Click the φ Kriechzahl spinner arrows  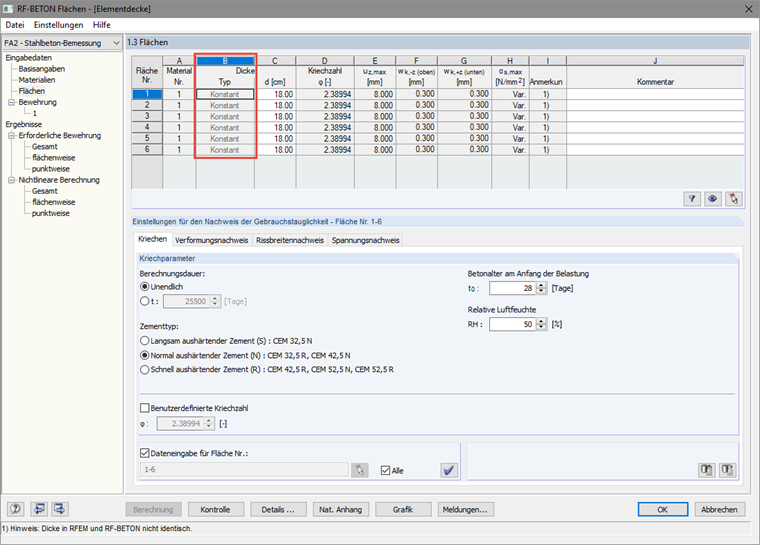coord(209,423)
